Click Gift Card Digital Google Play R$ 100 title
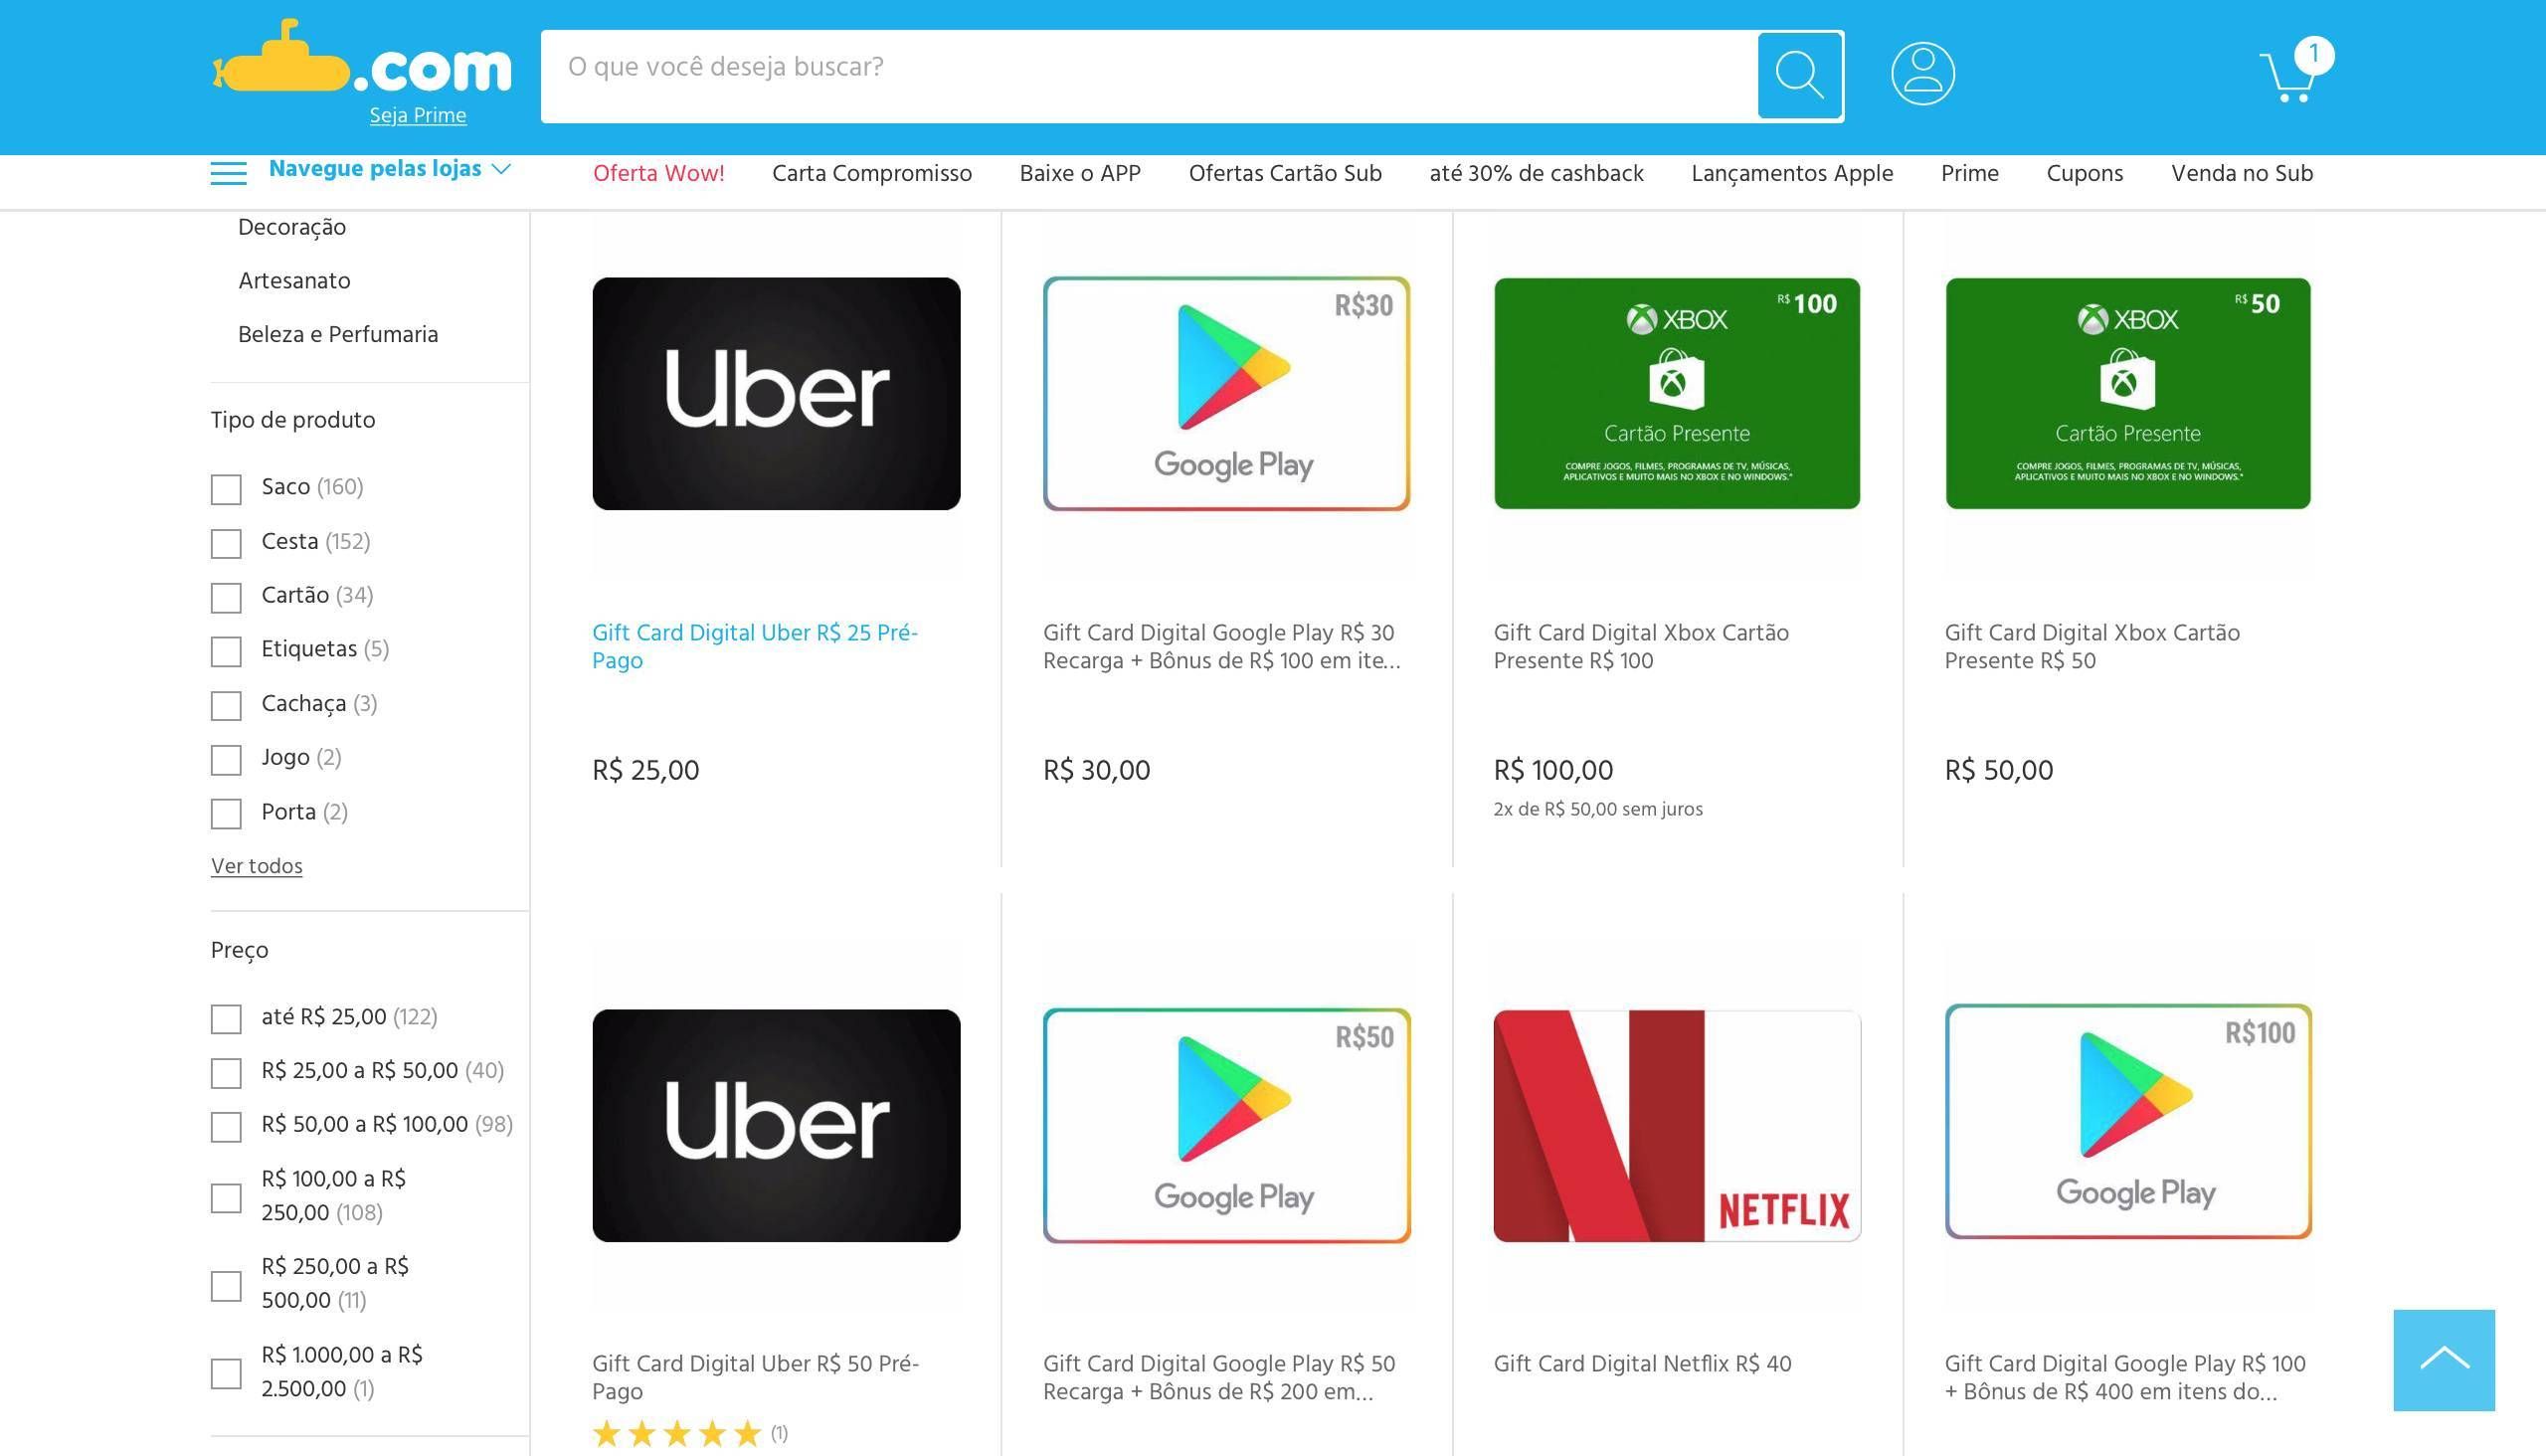 2125,1377
